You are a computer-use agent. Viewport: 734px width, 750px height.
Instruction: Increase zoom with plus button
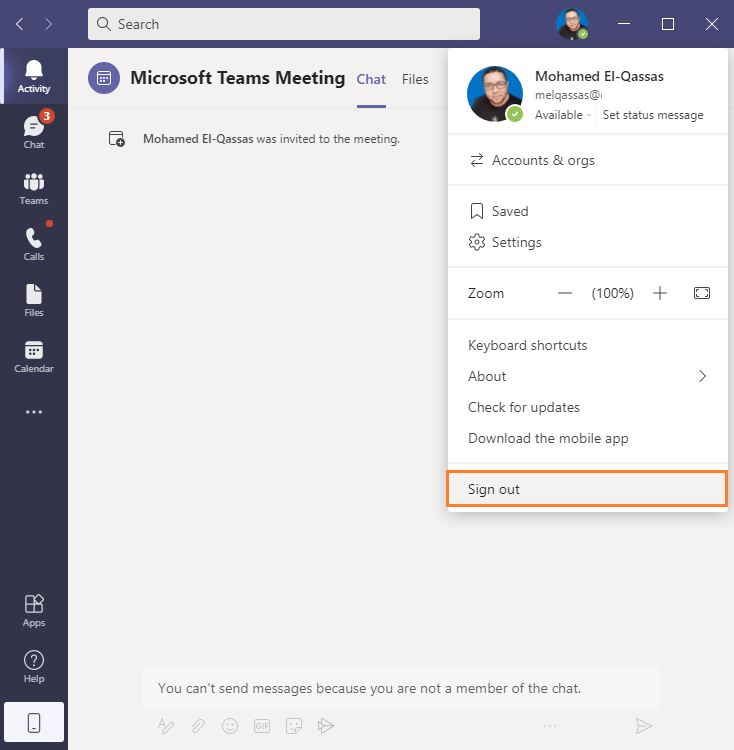coord(660,293)
